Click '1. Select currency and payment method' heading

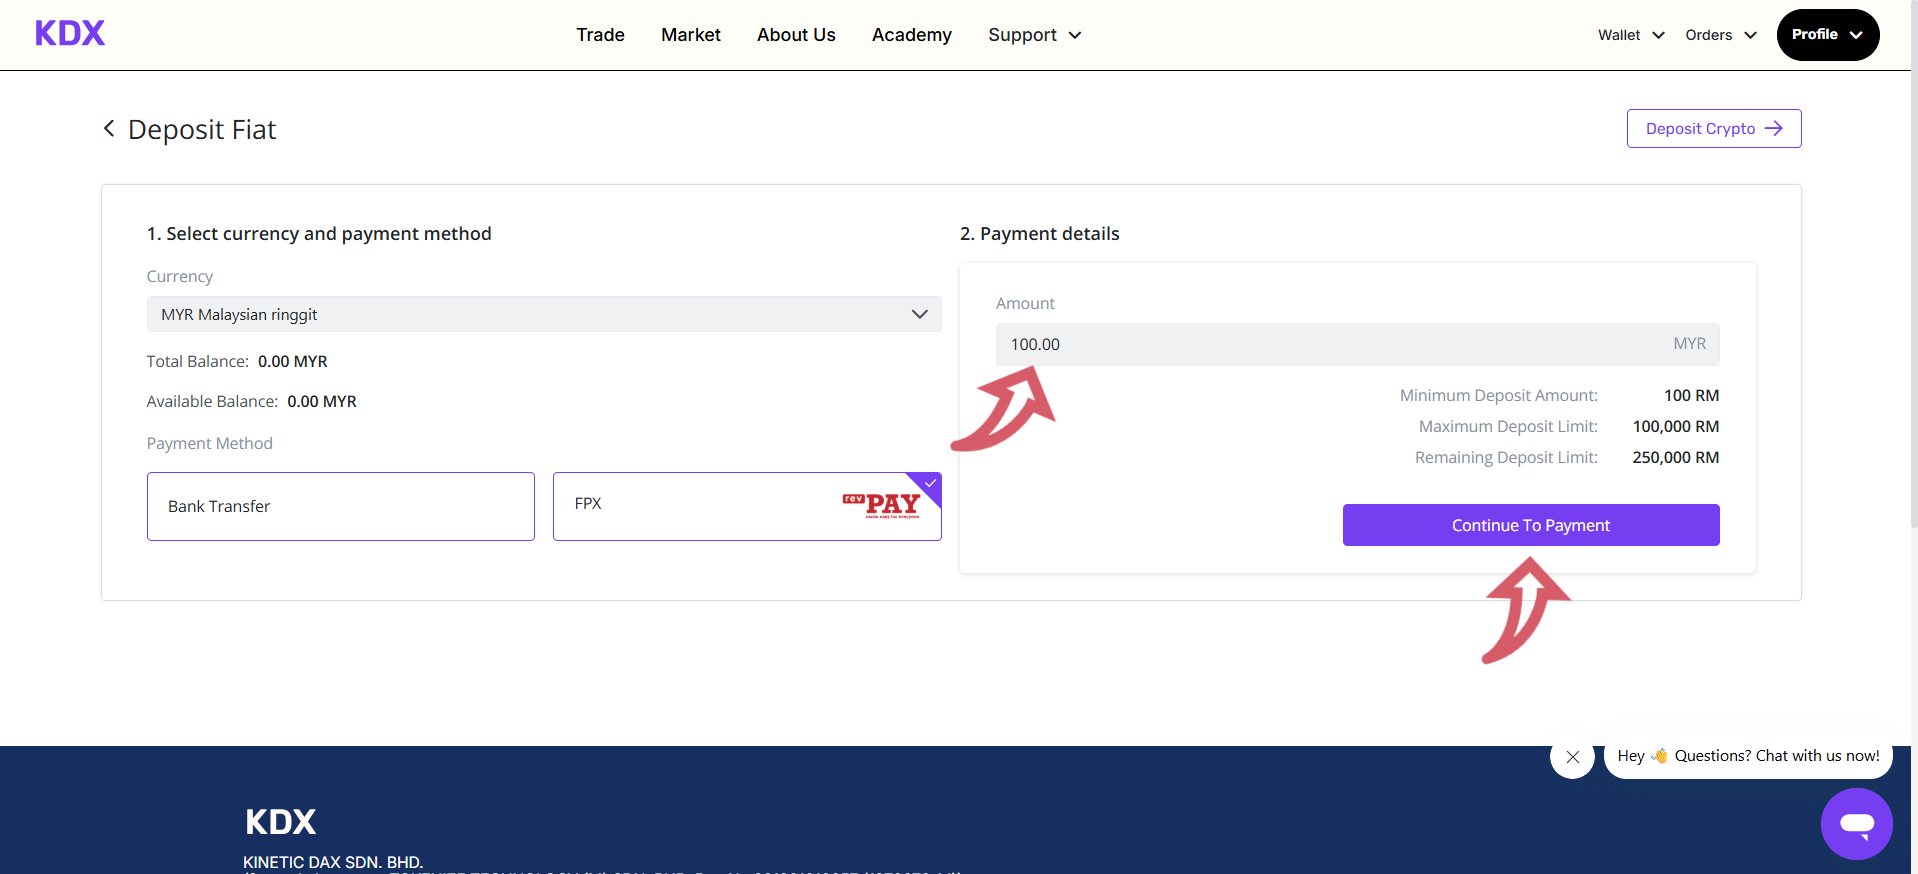click(319, 234)
